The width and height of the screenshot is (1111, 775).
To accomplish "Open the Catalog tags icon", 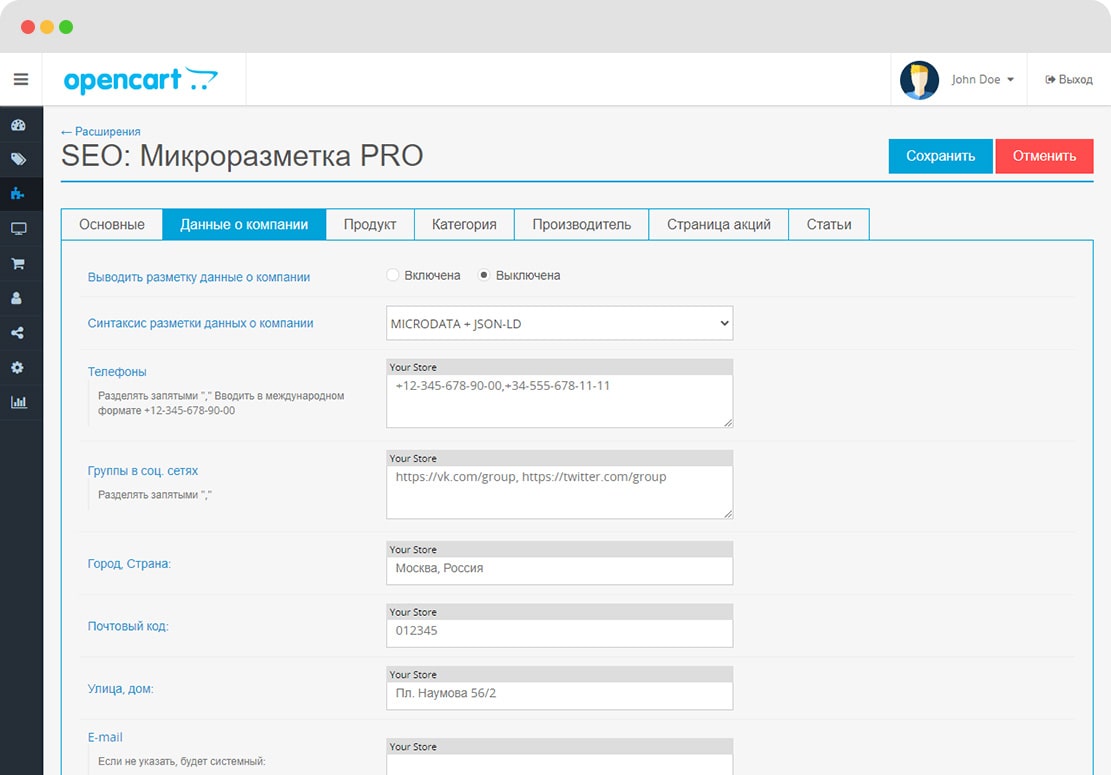I will (18, 159).
